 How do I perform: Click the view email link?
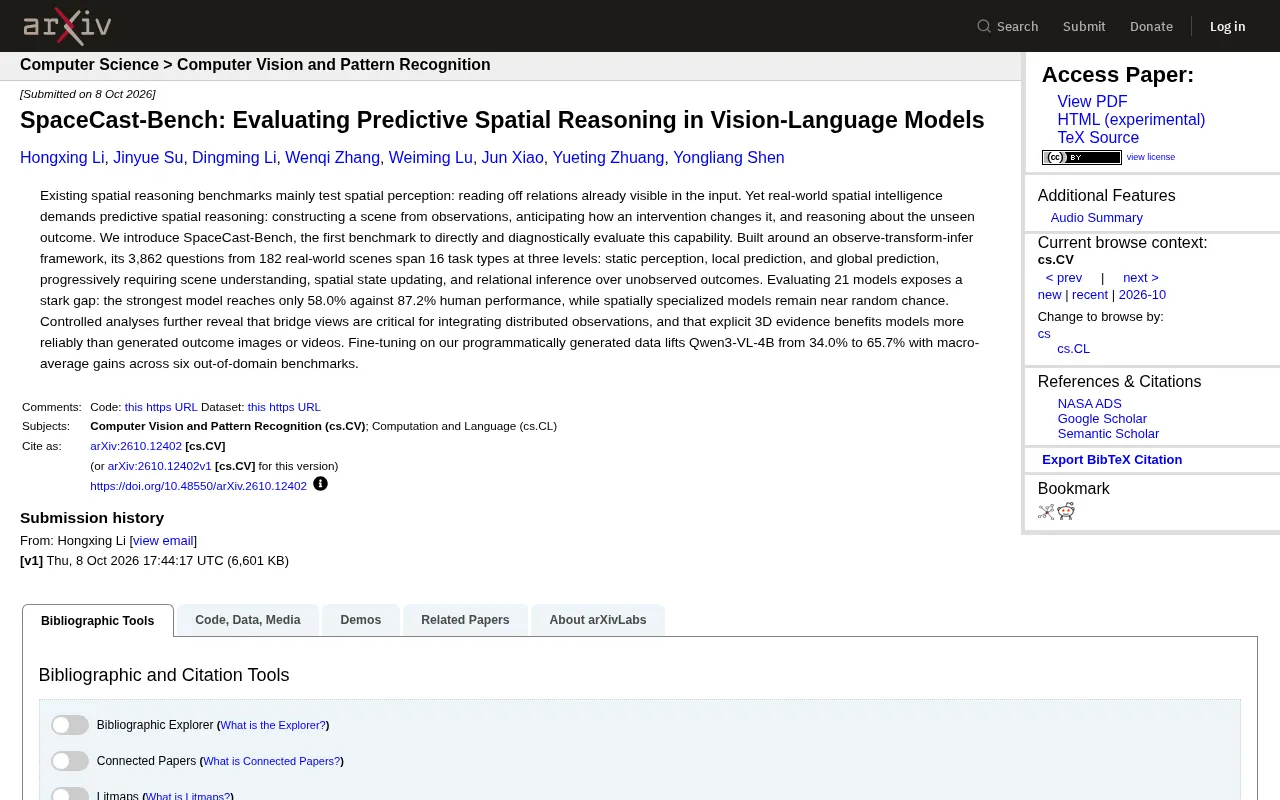click(x=163, y=541)
